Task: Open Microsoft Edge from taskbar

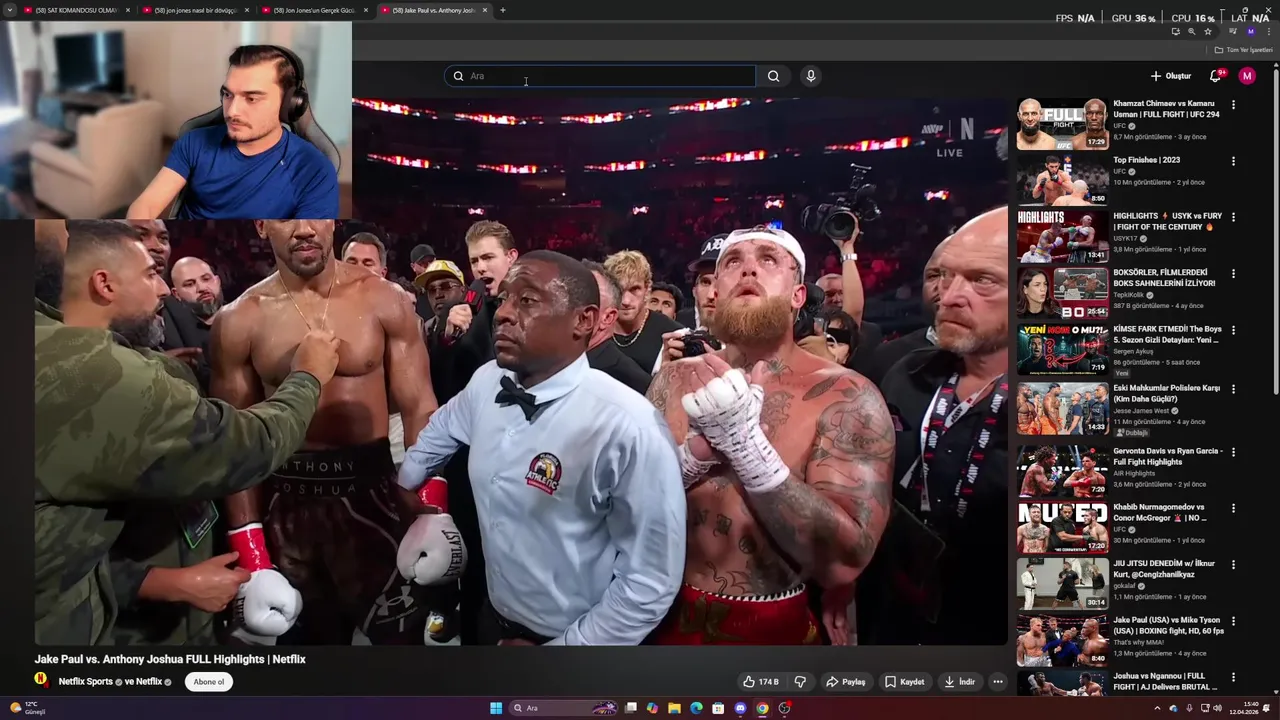Action: click(x=696, y=708)
